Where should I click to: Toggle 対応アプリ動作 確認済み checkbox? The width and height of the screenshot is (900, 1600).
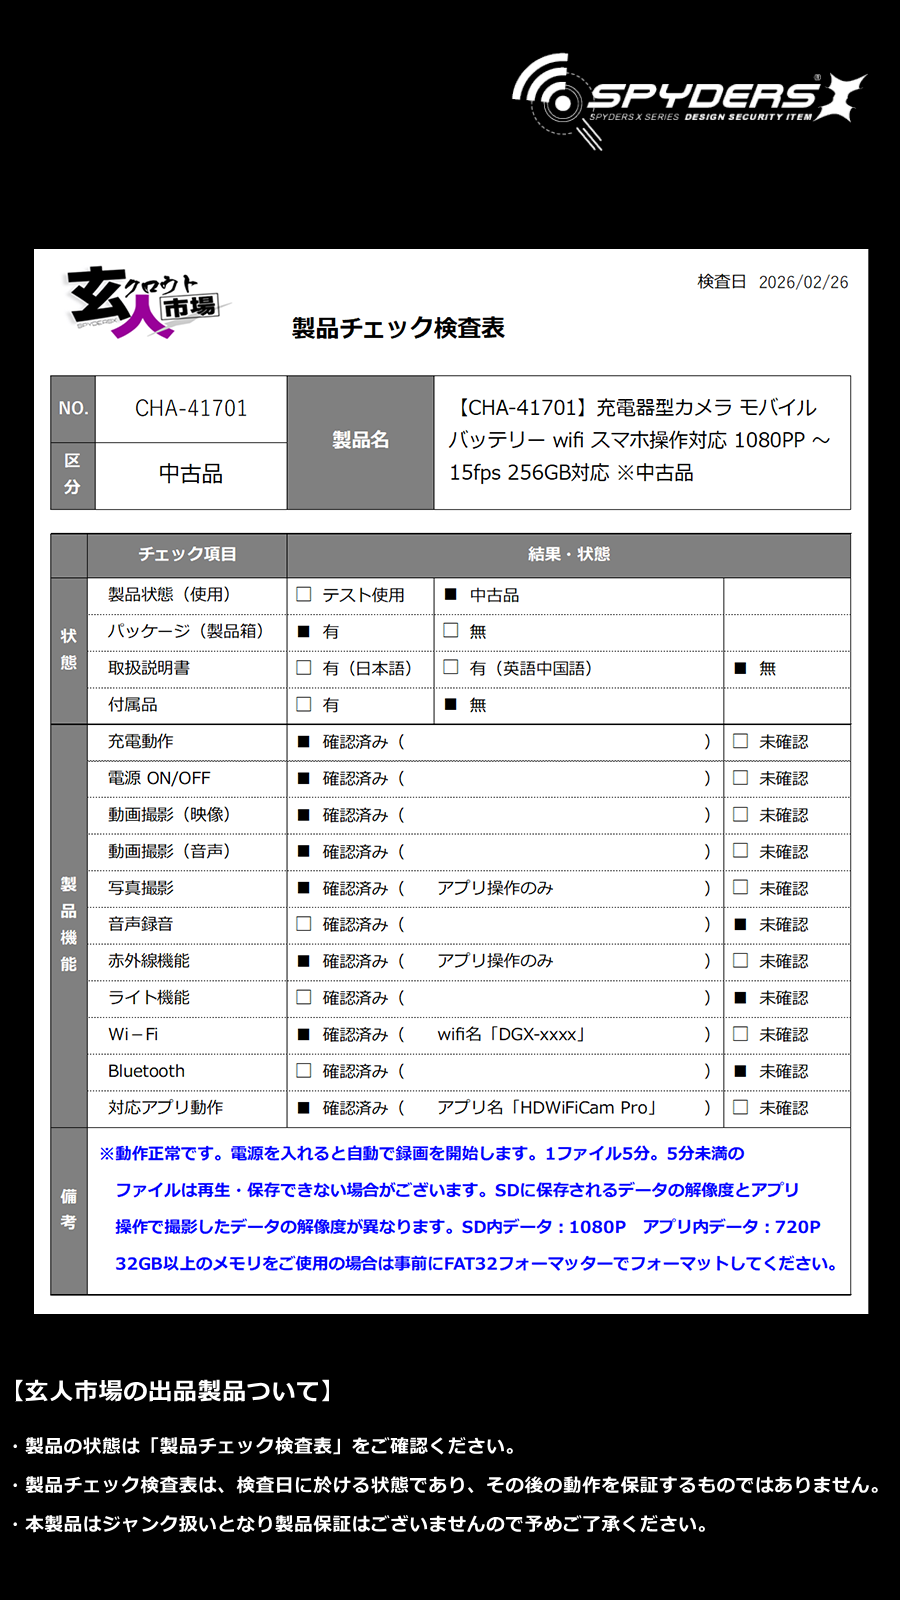click(304, 1108)
